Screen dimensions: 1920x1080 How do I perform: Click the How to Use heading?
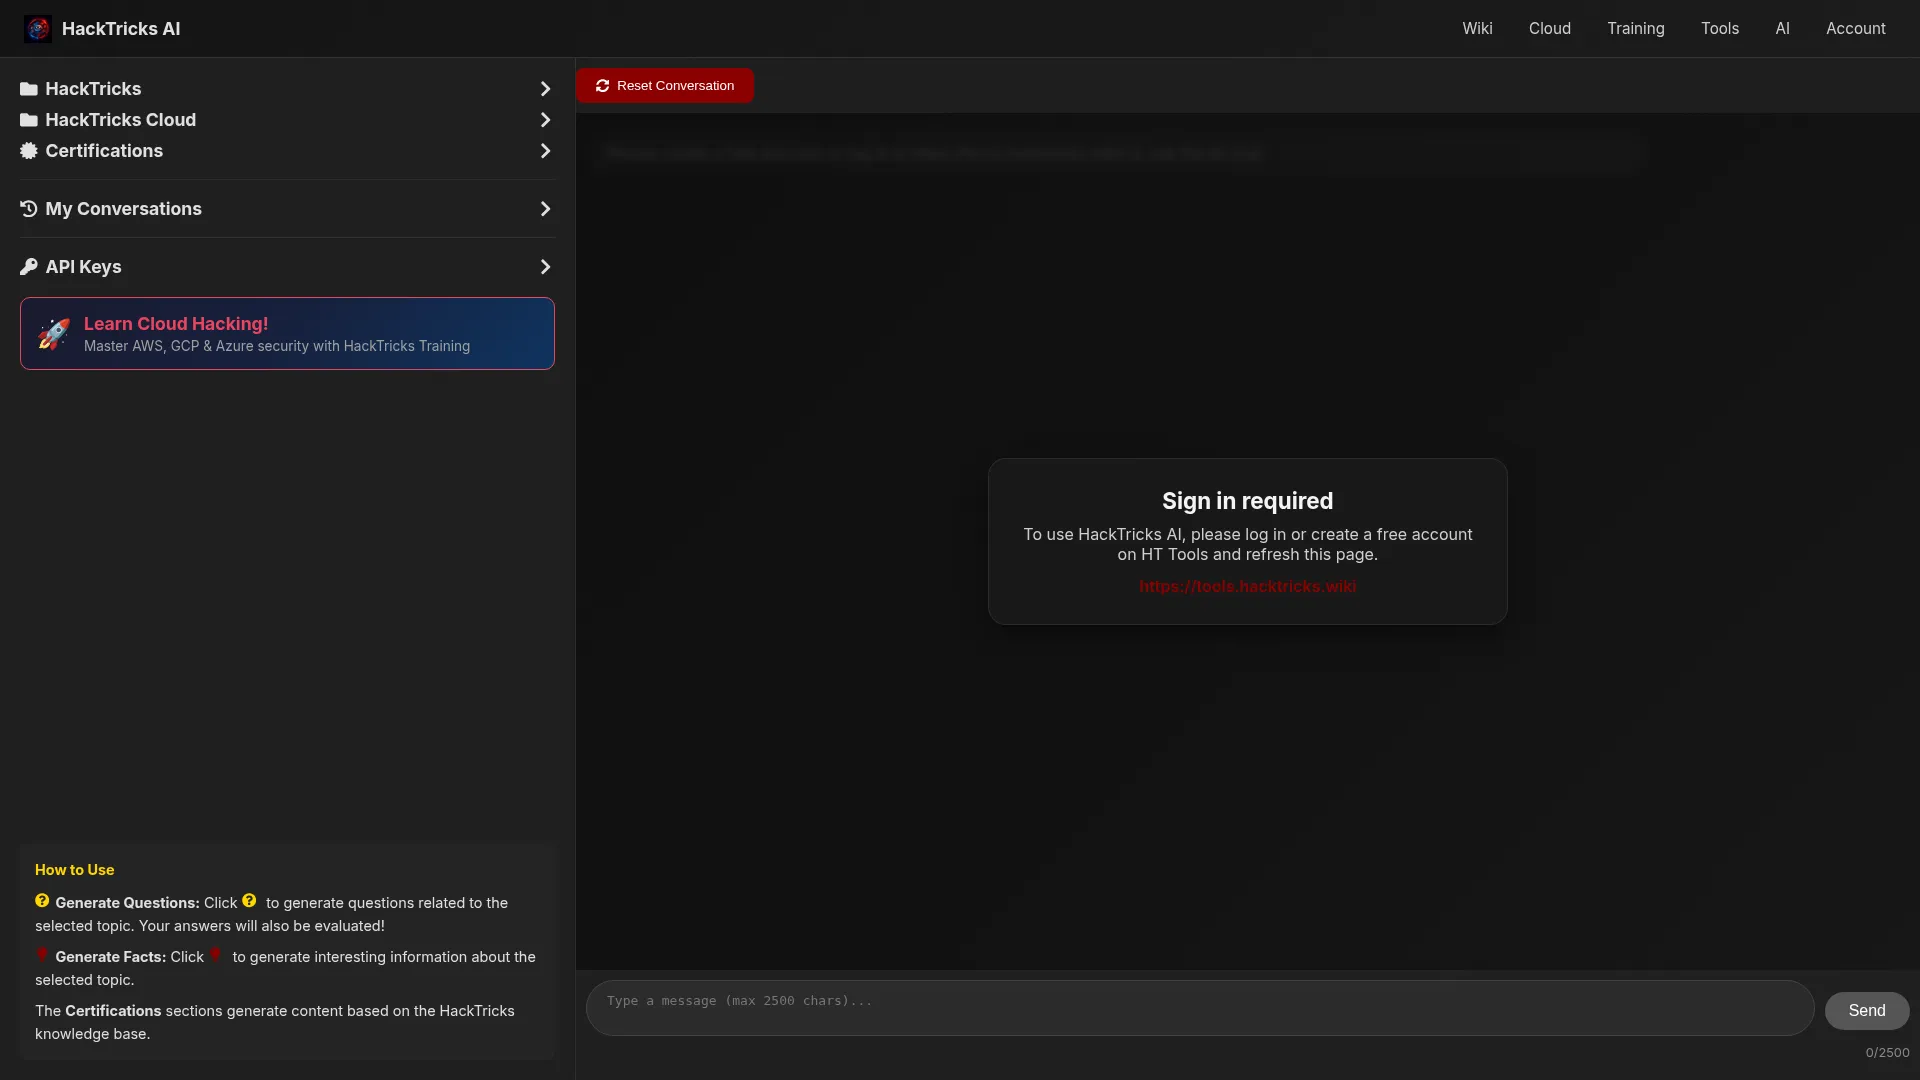point(74,870)
